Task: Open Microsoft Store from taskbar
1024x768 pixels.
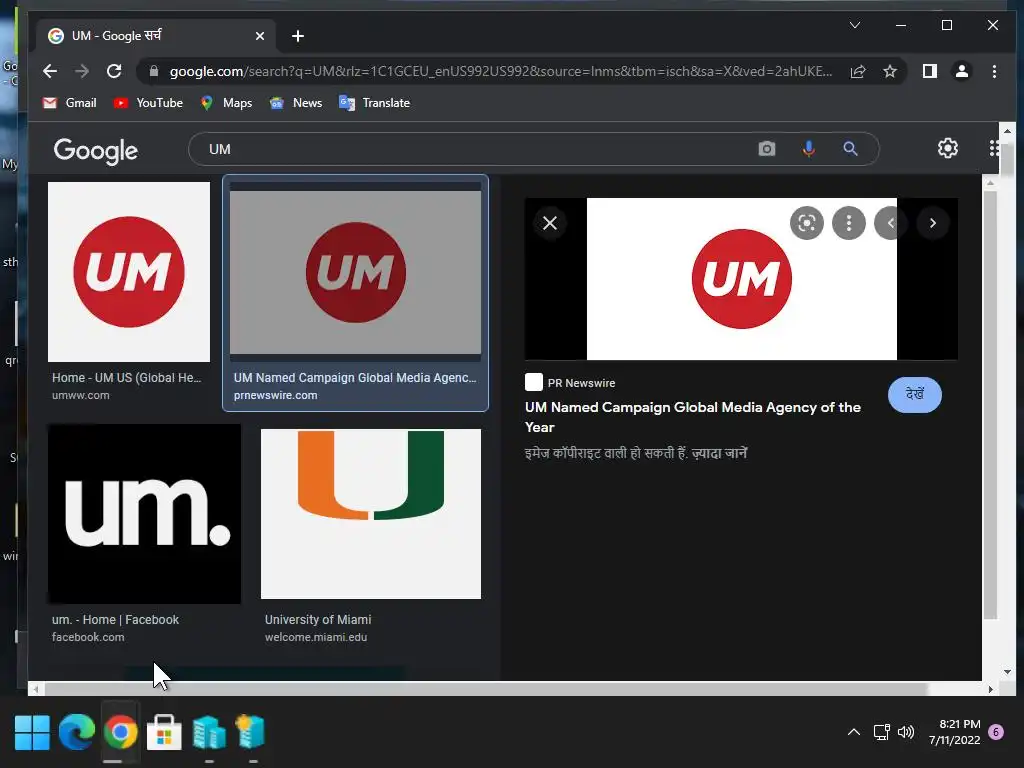Action: 164,732
